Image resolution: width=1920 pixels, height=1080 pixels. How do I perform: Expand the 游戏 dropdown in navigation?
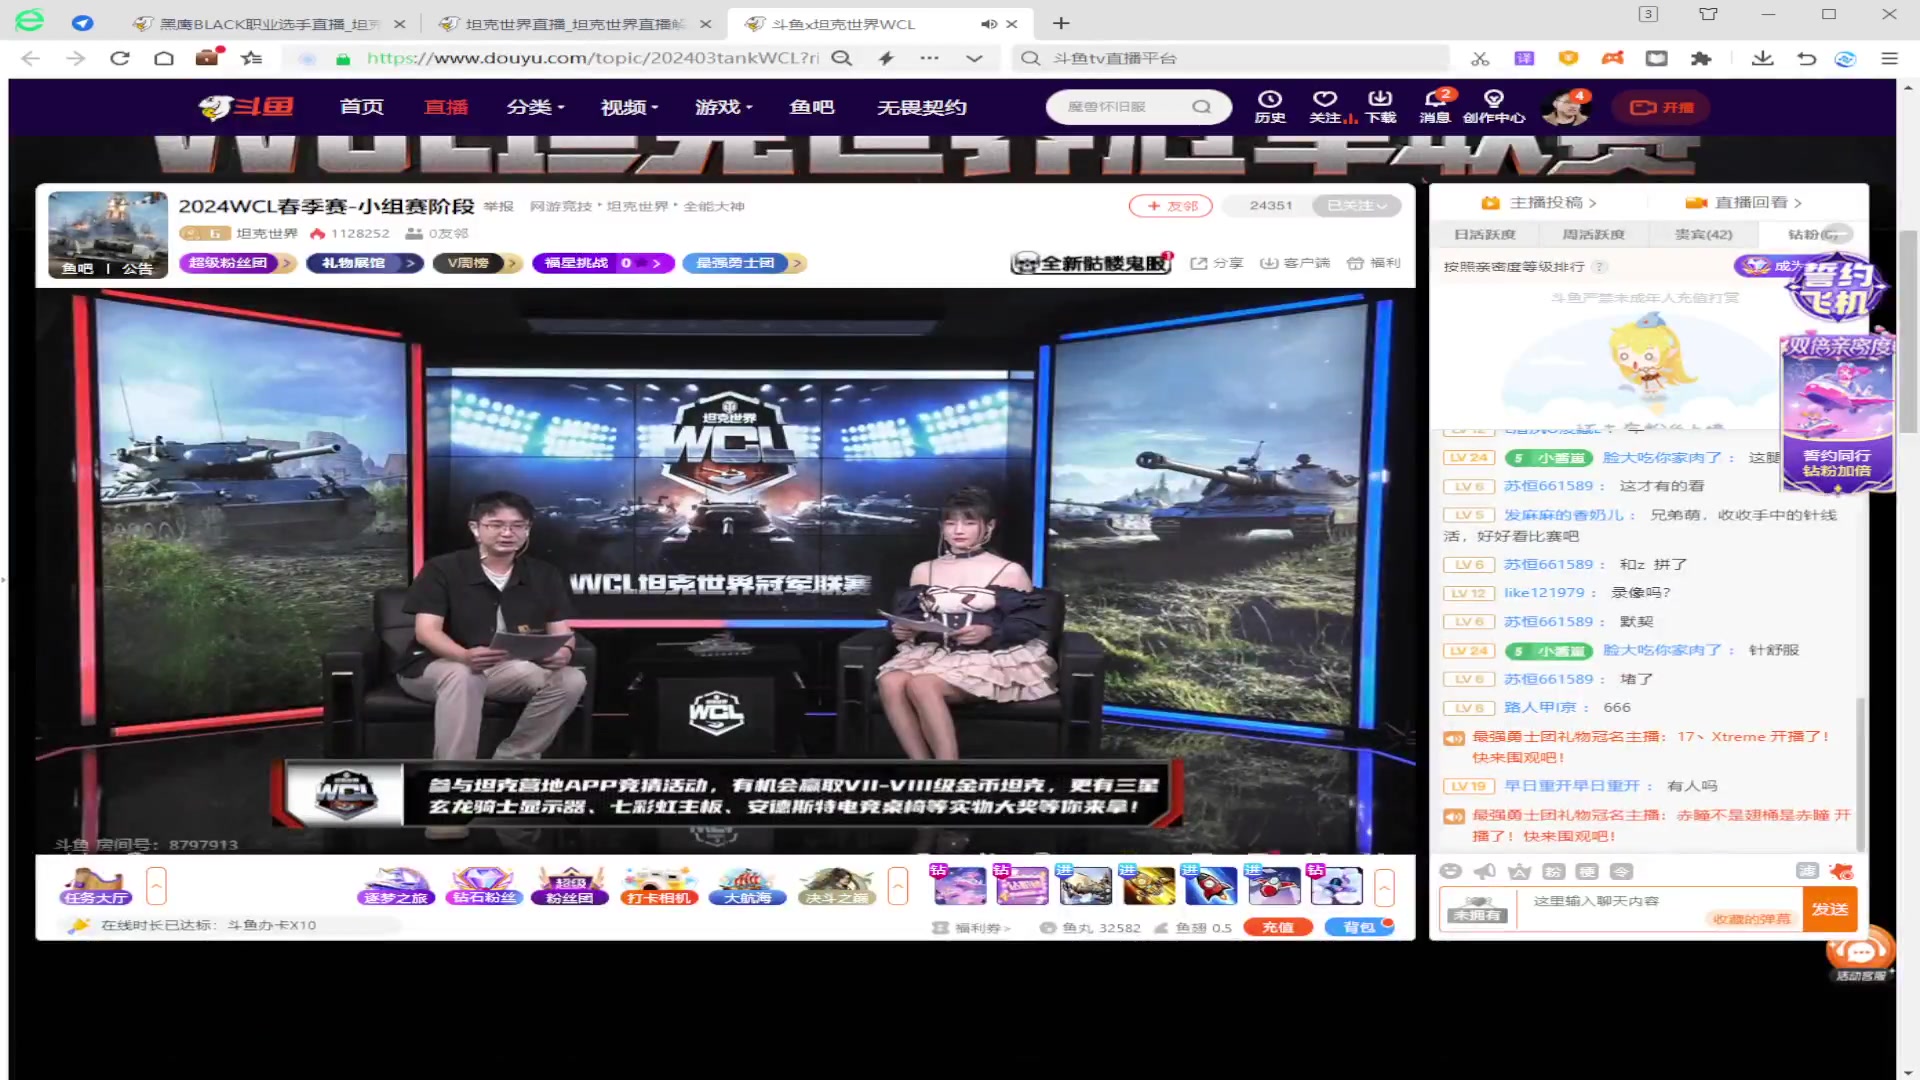coord(724,107)
